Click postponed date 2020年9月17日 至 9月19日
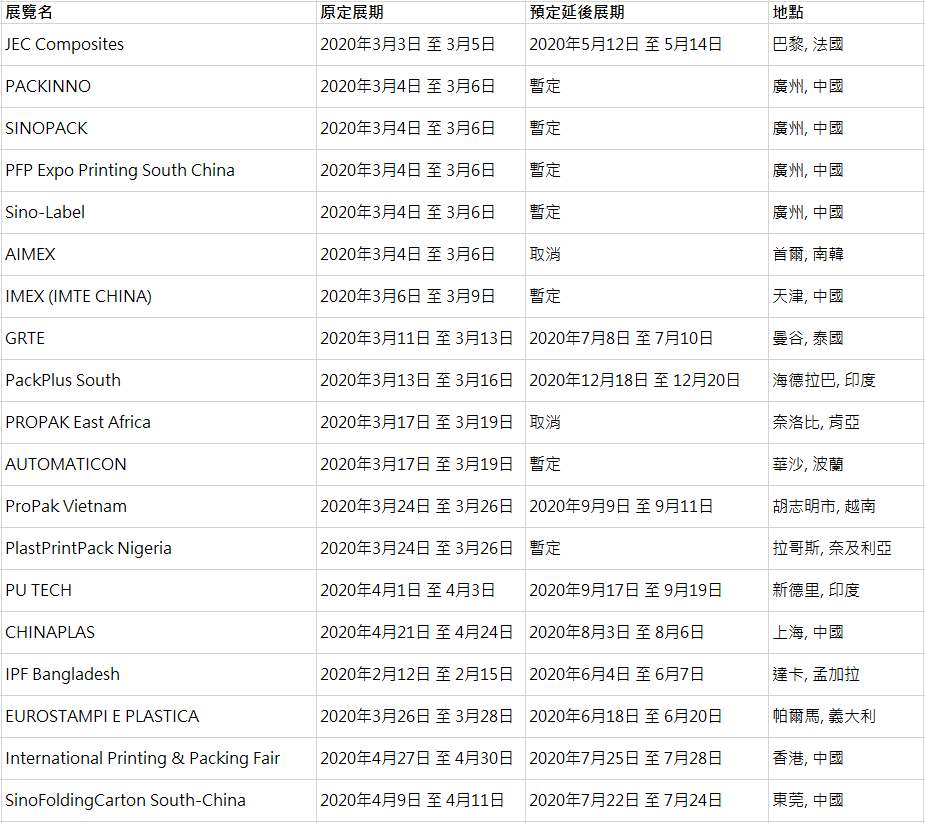925x823 pixels. pos(626,590)
